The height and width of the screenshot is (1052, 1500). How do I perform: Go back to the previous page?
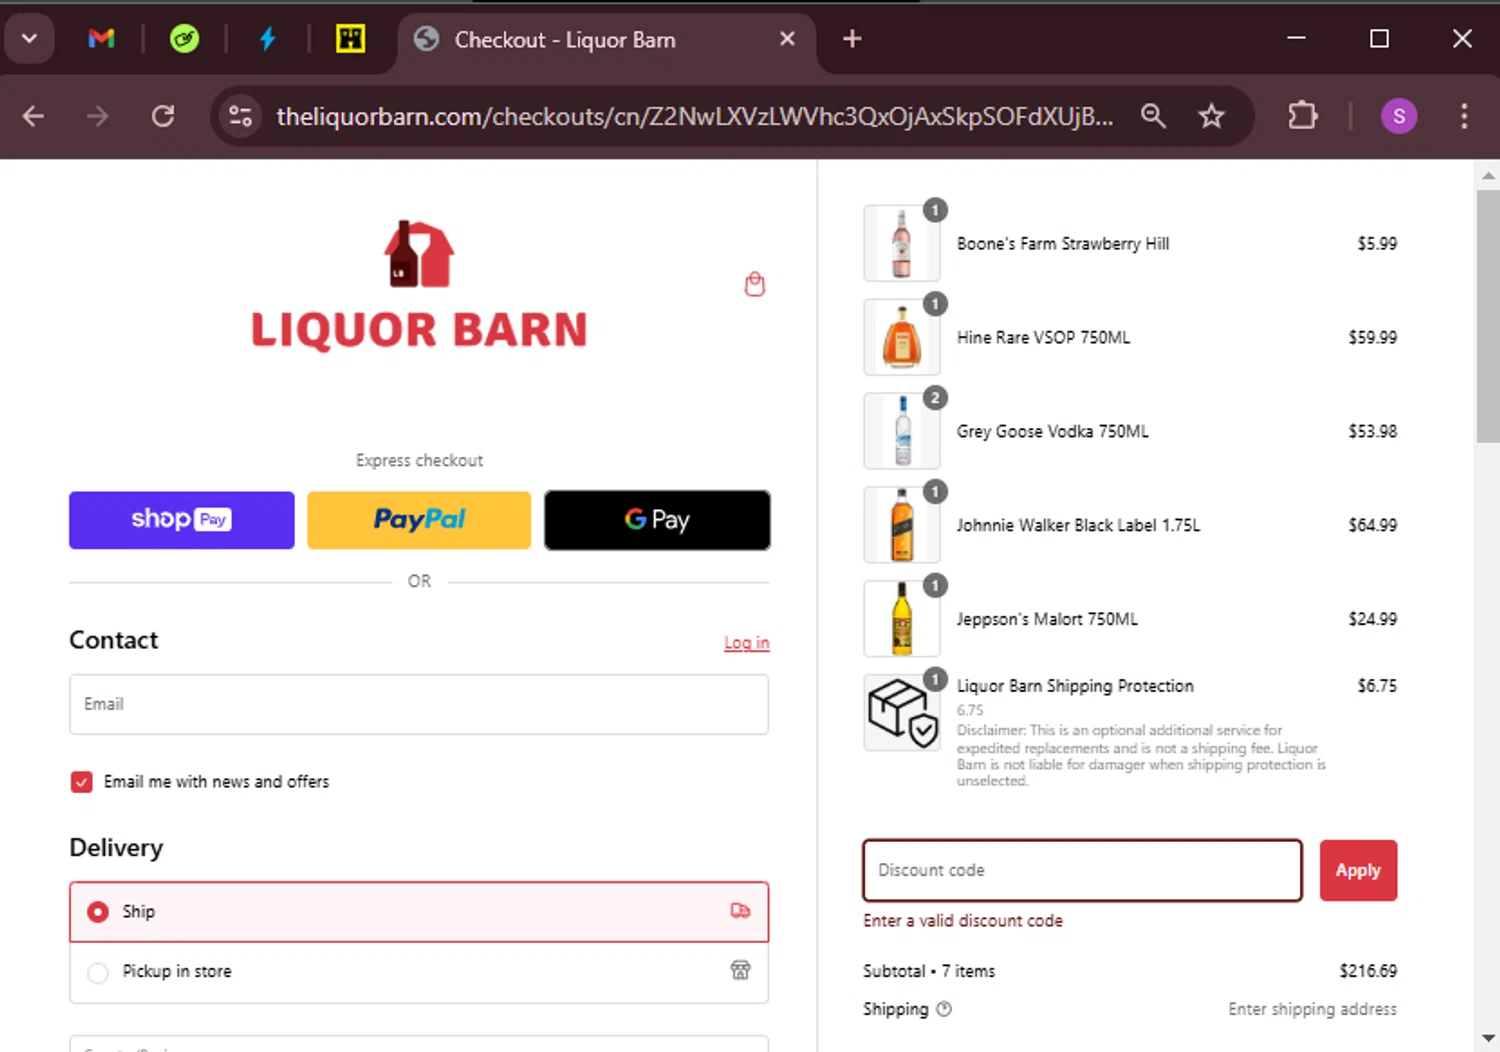[33, 116]
